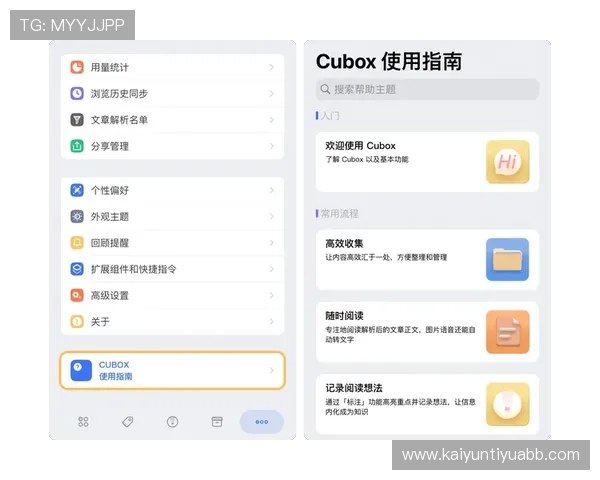Viewport: 600px width, 480px height.
Task: Select the three-dots more tab
Action: (262, 422)
